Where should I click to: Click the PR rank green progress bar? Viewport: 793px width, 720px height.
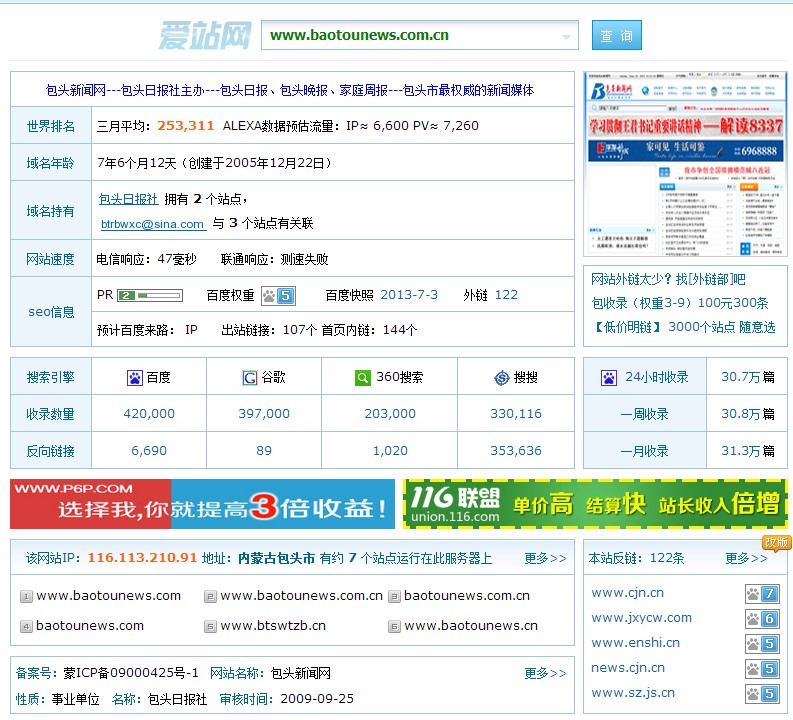[150, 296]
